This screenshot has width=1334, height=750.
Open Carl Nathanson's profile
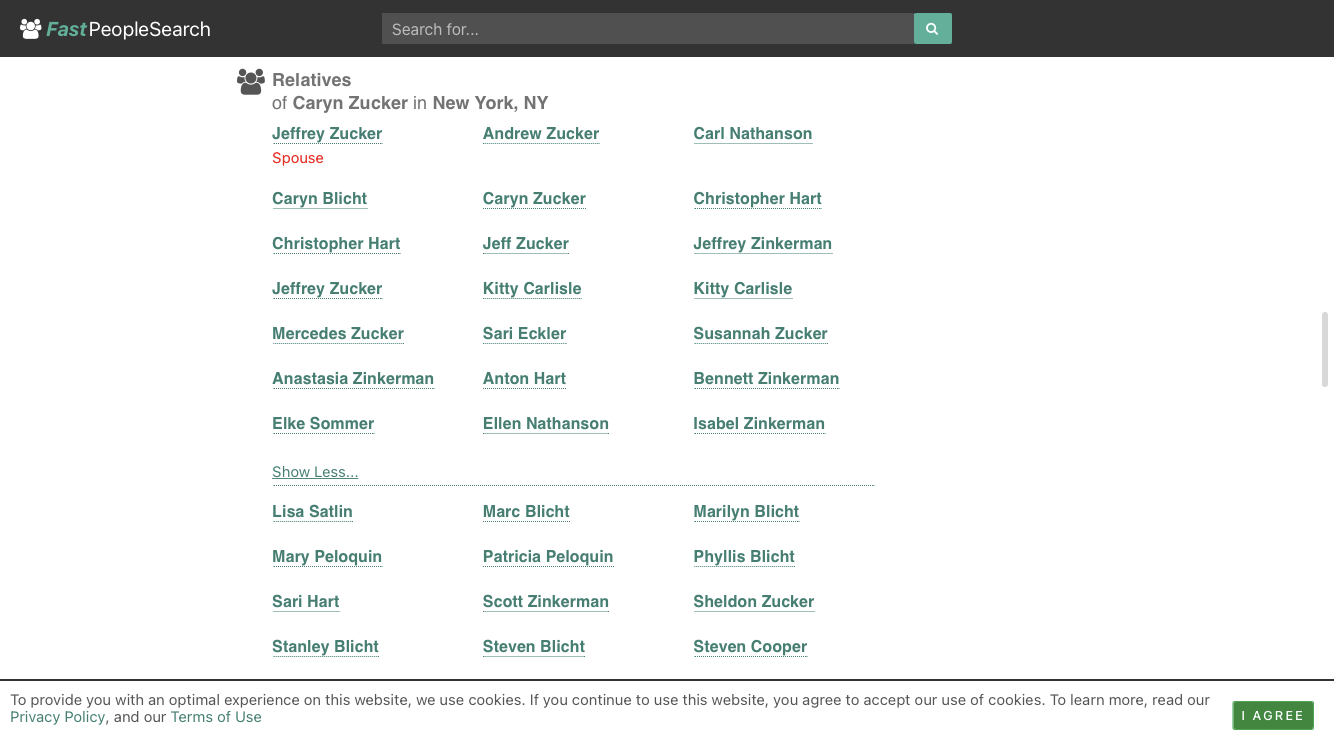click(753, 133)
